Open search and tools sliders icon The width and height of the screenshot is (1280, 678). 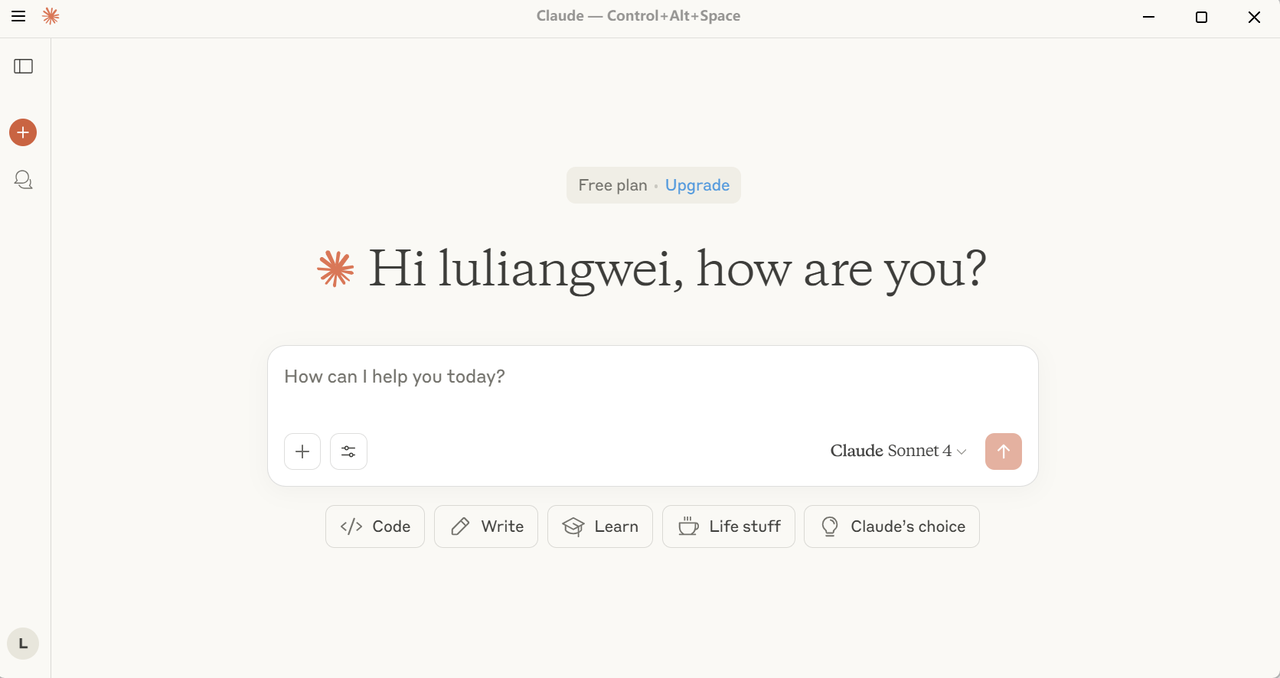pos(348,451)
